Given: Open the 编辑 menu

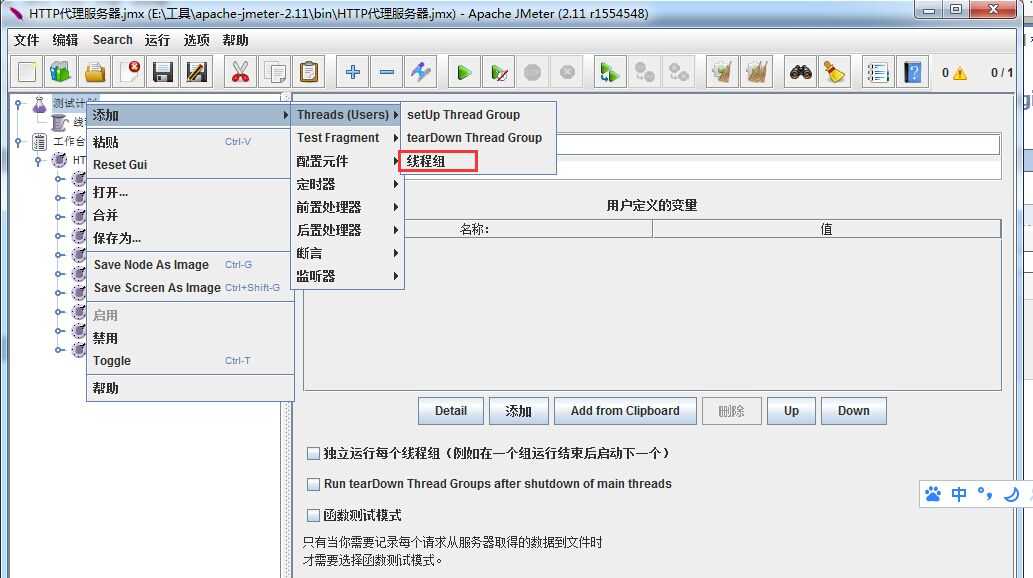Looking at the screenshot, I should tap(65, 40).
